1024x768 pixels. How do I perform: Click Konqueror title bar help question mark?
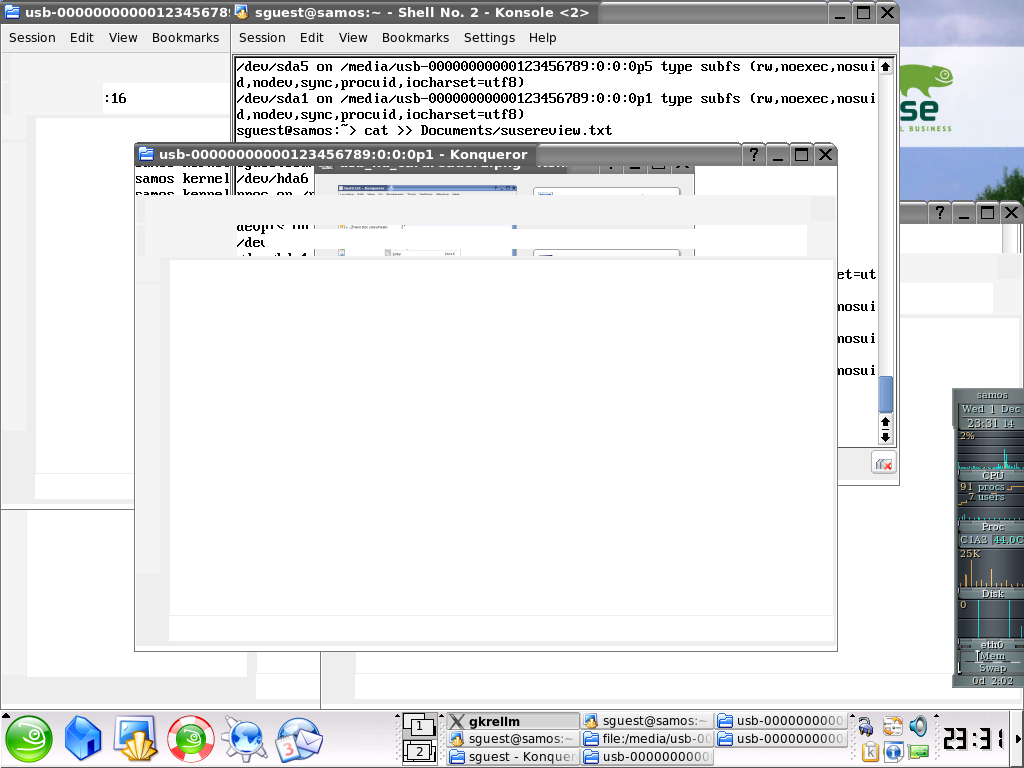754,155
